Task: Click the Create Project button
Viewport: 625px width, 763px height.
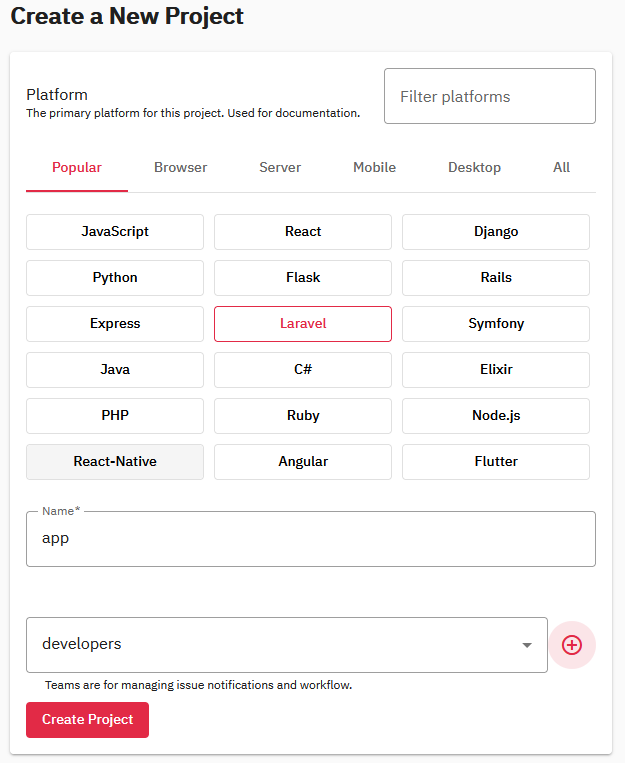Action: 88,720
